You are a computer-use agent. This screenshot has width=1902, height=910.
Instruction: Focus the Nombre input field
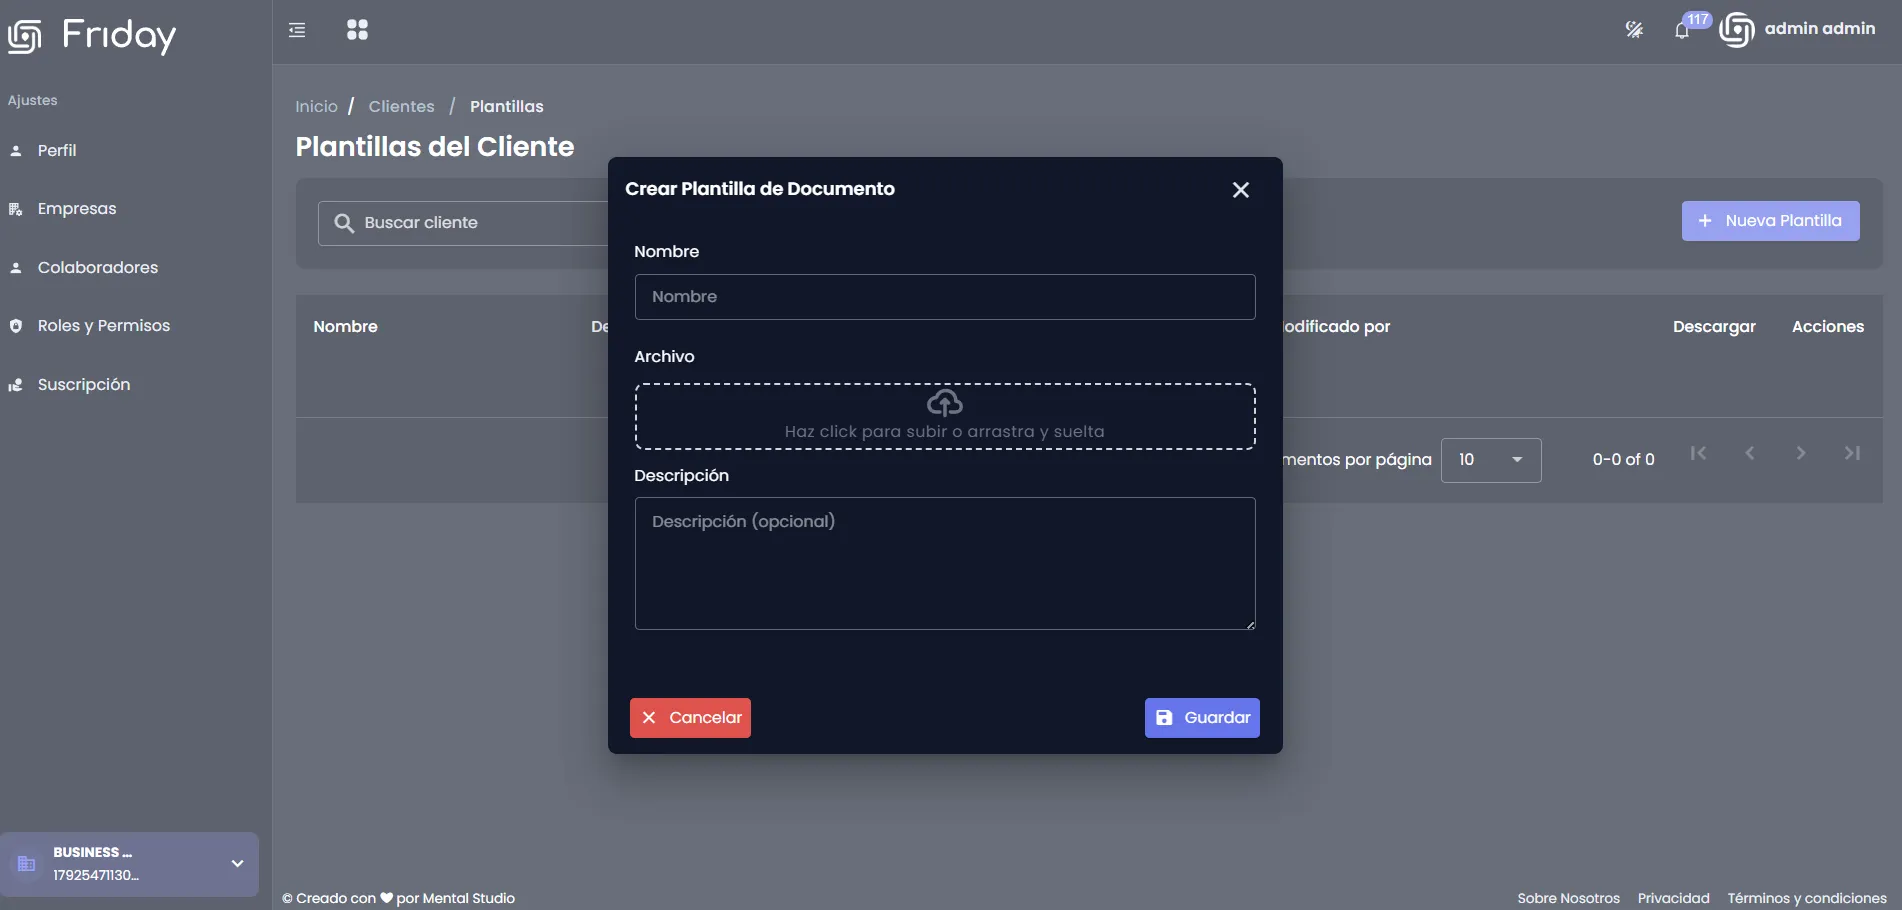click(945, 297)
